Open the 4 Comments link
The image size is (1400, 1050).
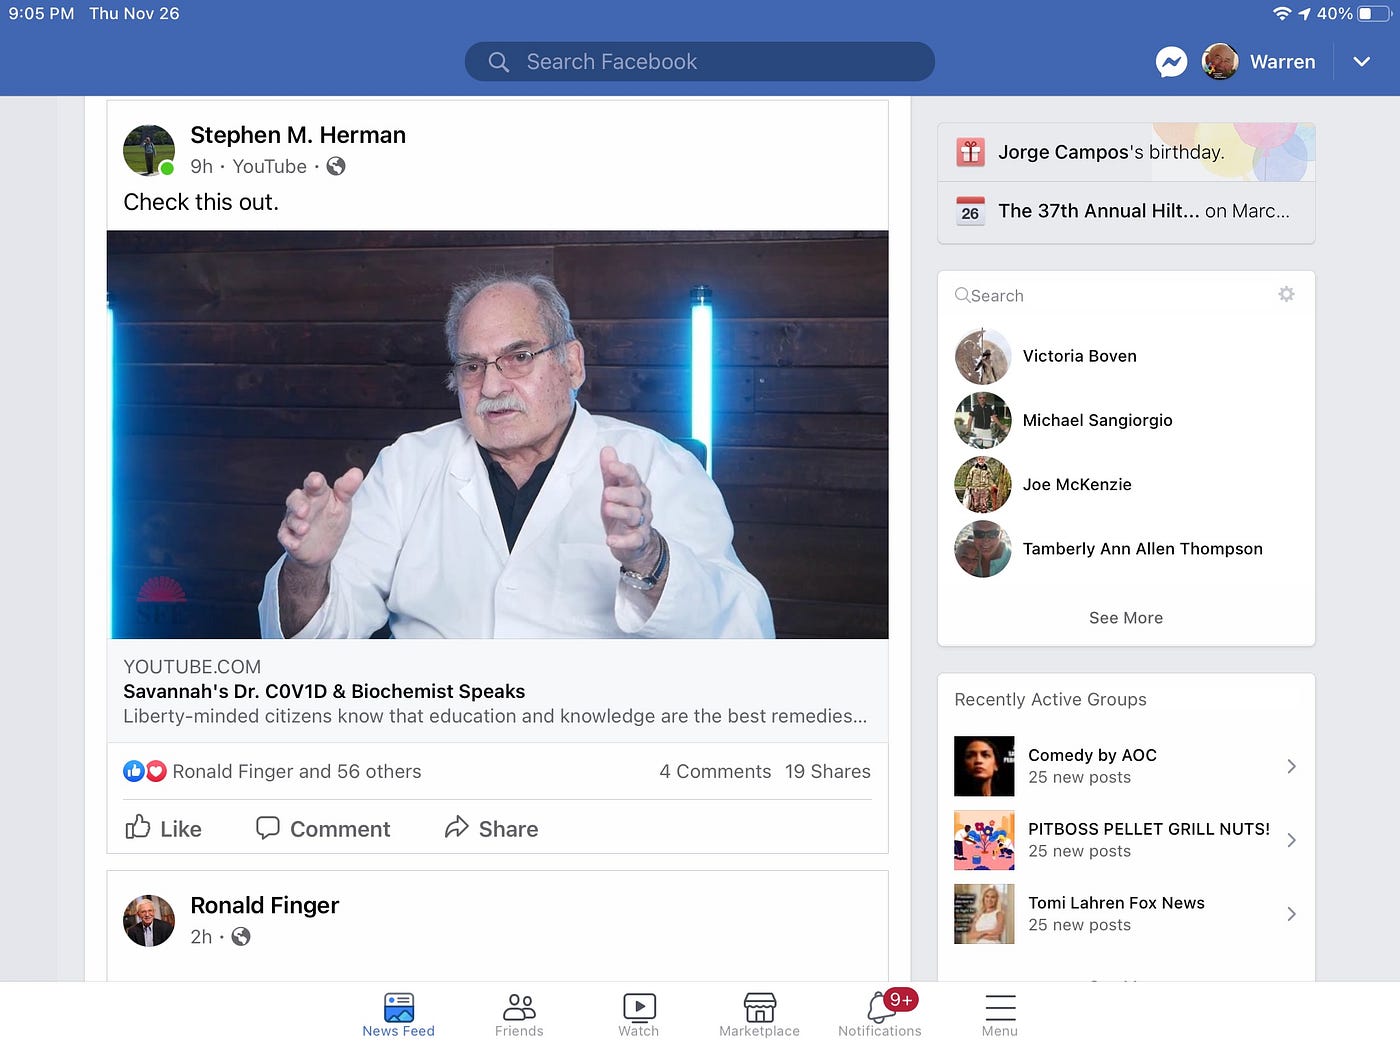pos(715,771)
